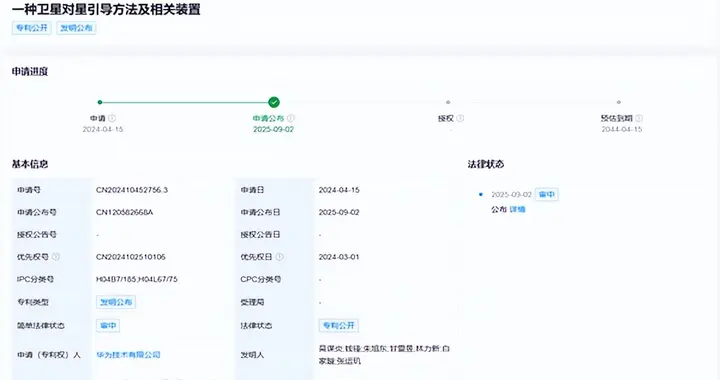
Task: Click the IPC分类号 field label
Action: [x=35, y=279]
